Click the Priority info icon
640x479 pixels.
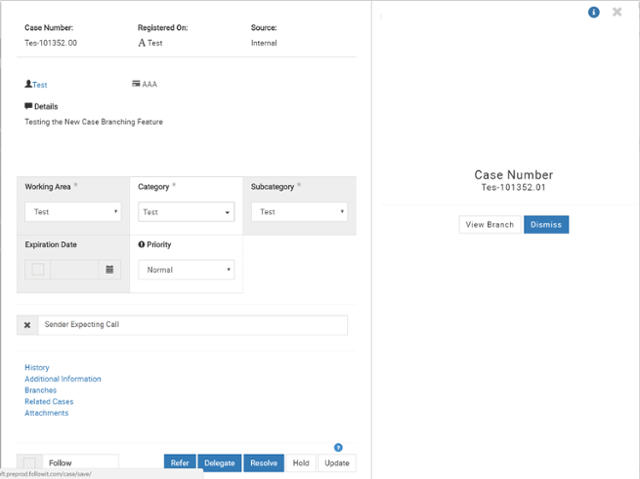(141, 245)
